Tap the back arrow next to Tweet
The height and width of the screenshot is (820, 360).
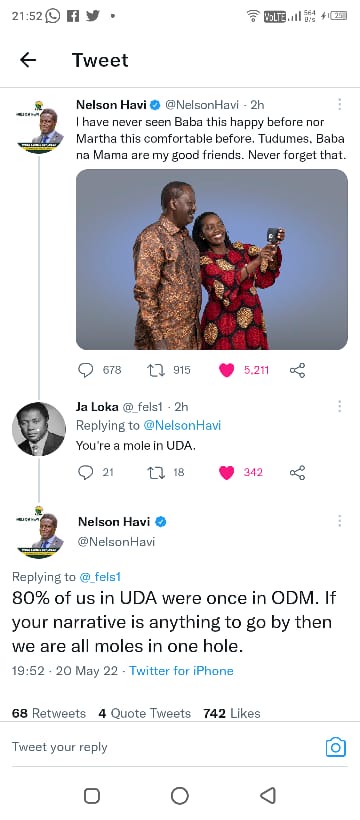[x=28, y=60]
